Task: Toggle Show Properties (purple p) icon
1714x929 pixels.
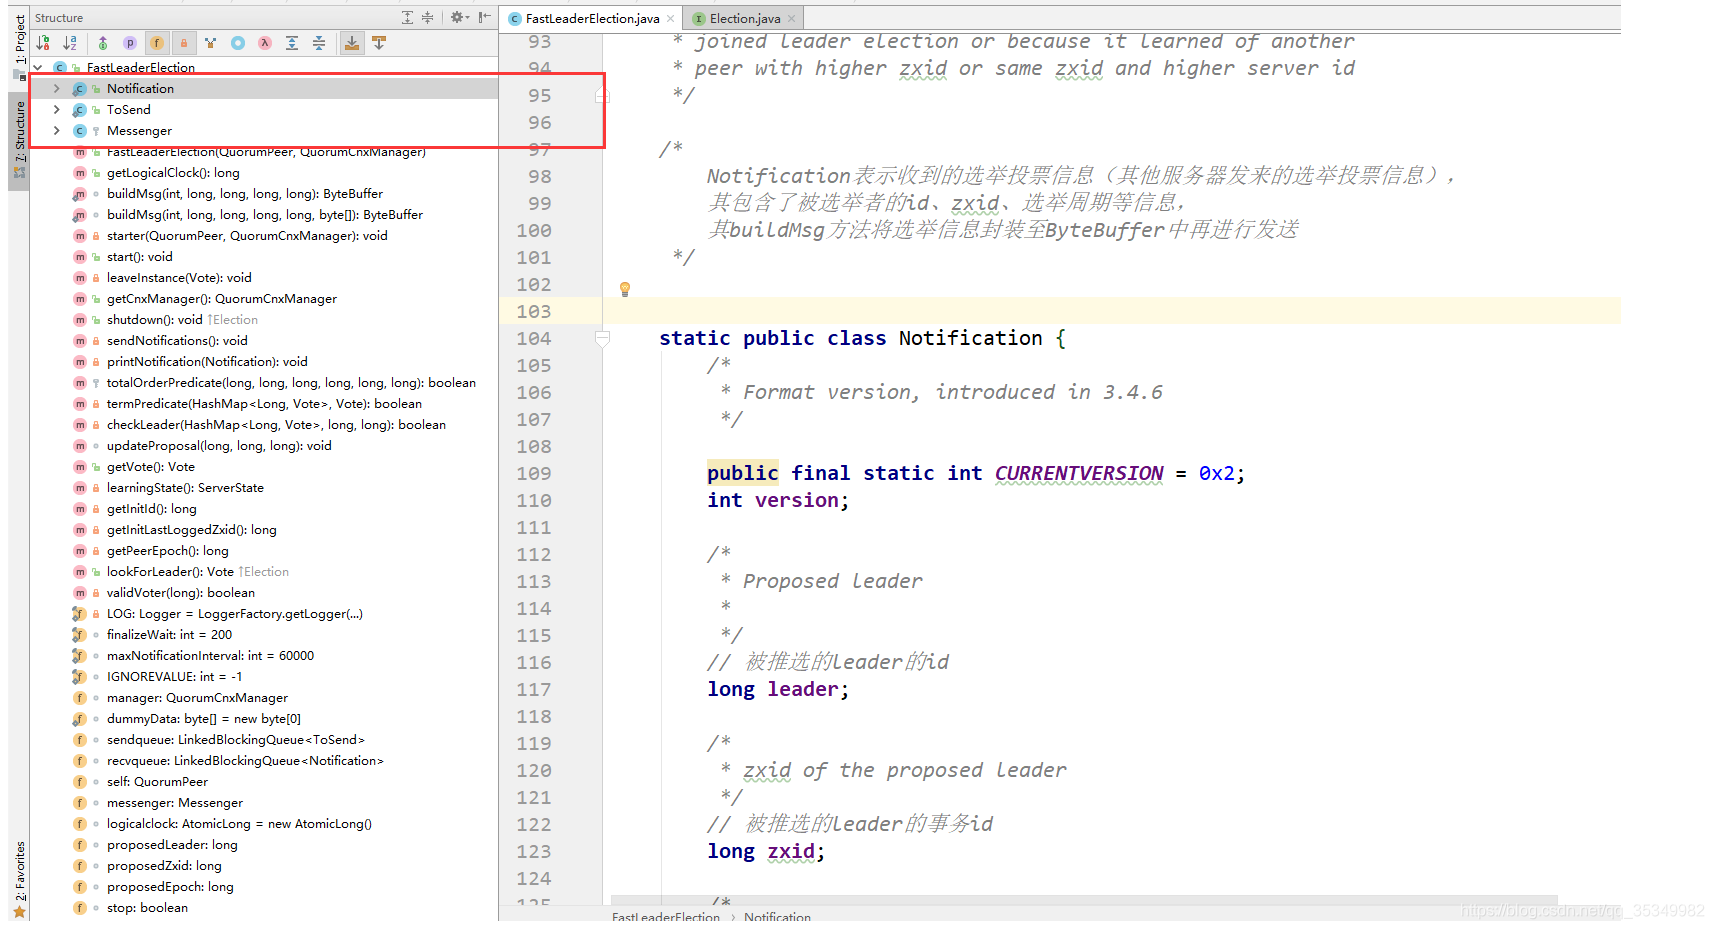Action: pyautogui.click(x=130, y=43)
